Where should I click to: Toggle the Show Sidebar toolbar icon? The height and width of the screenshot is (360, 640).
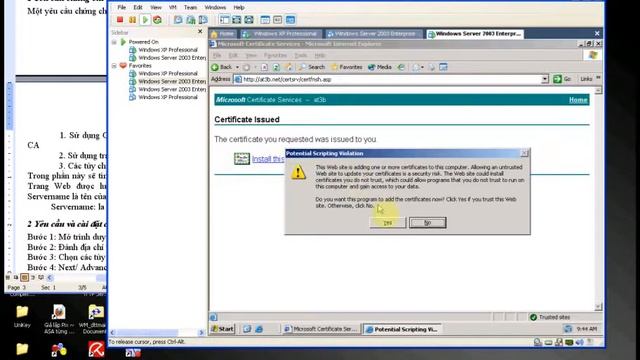[224, 20]
